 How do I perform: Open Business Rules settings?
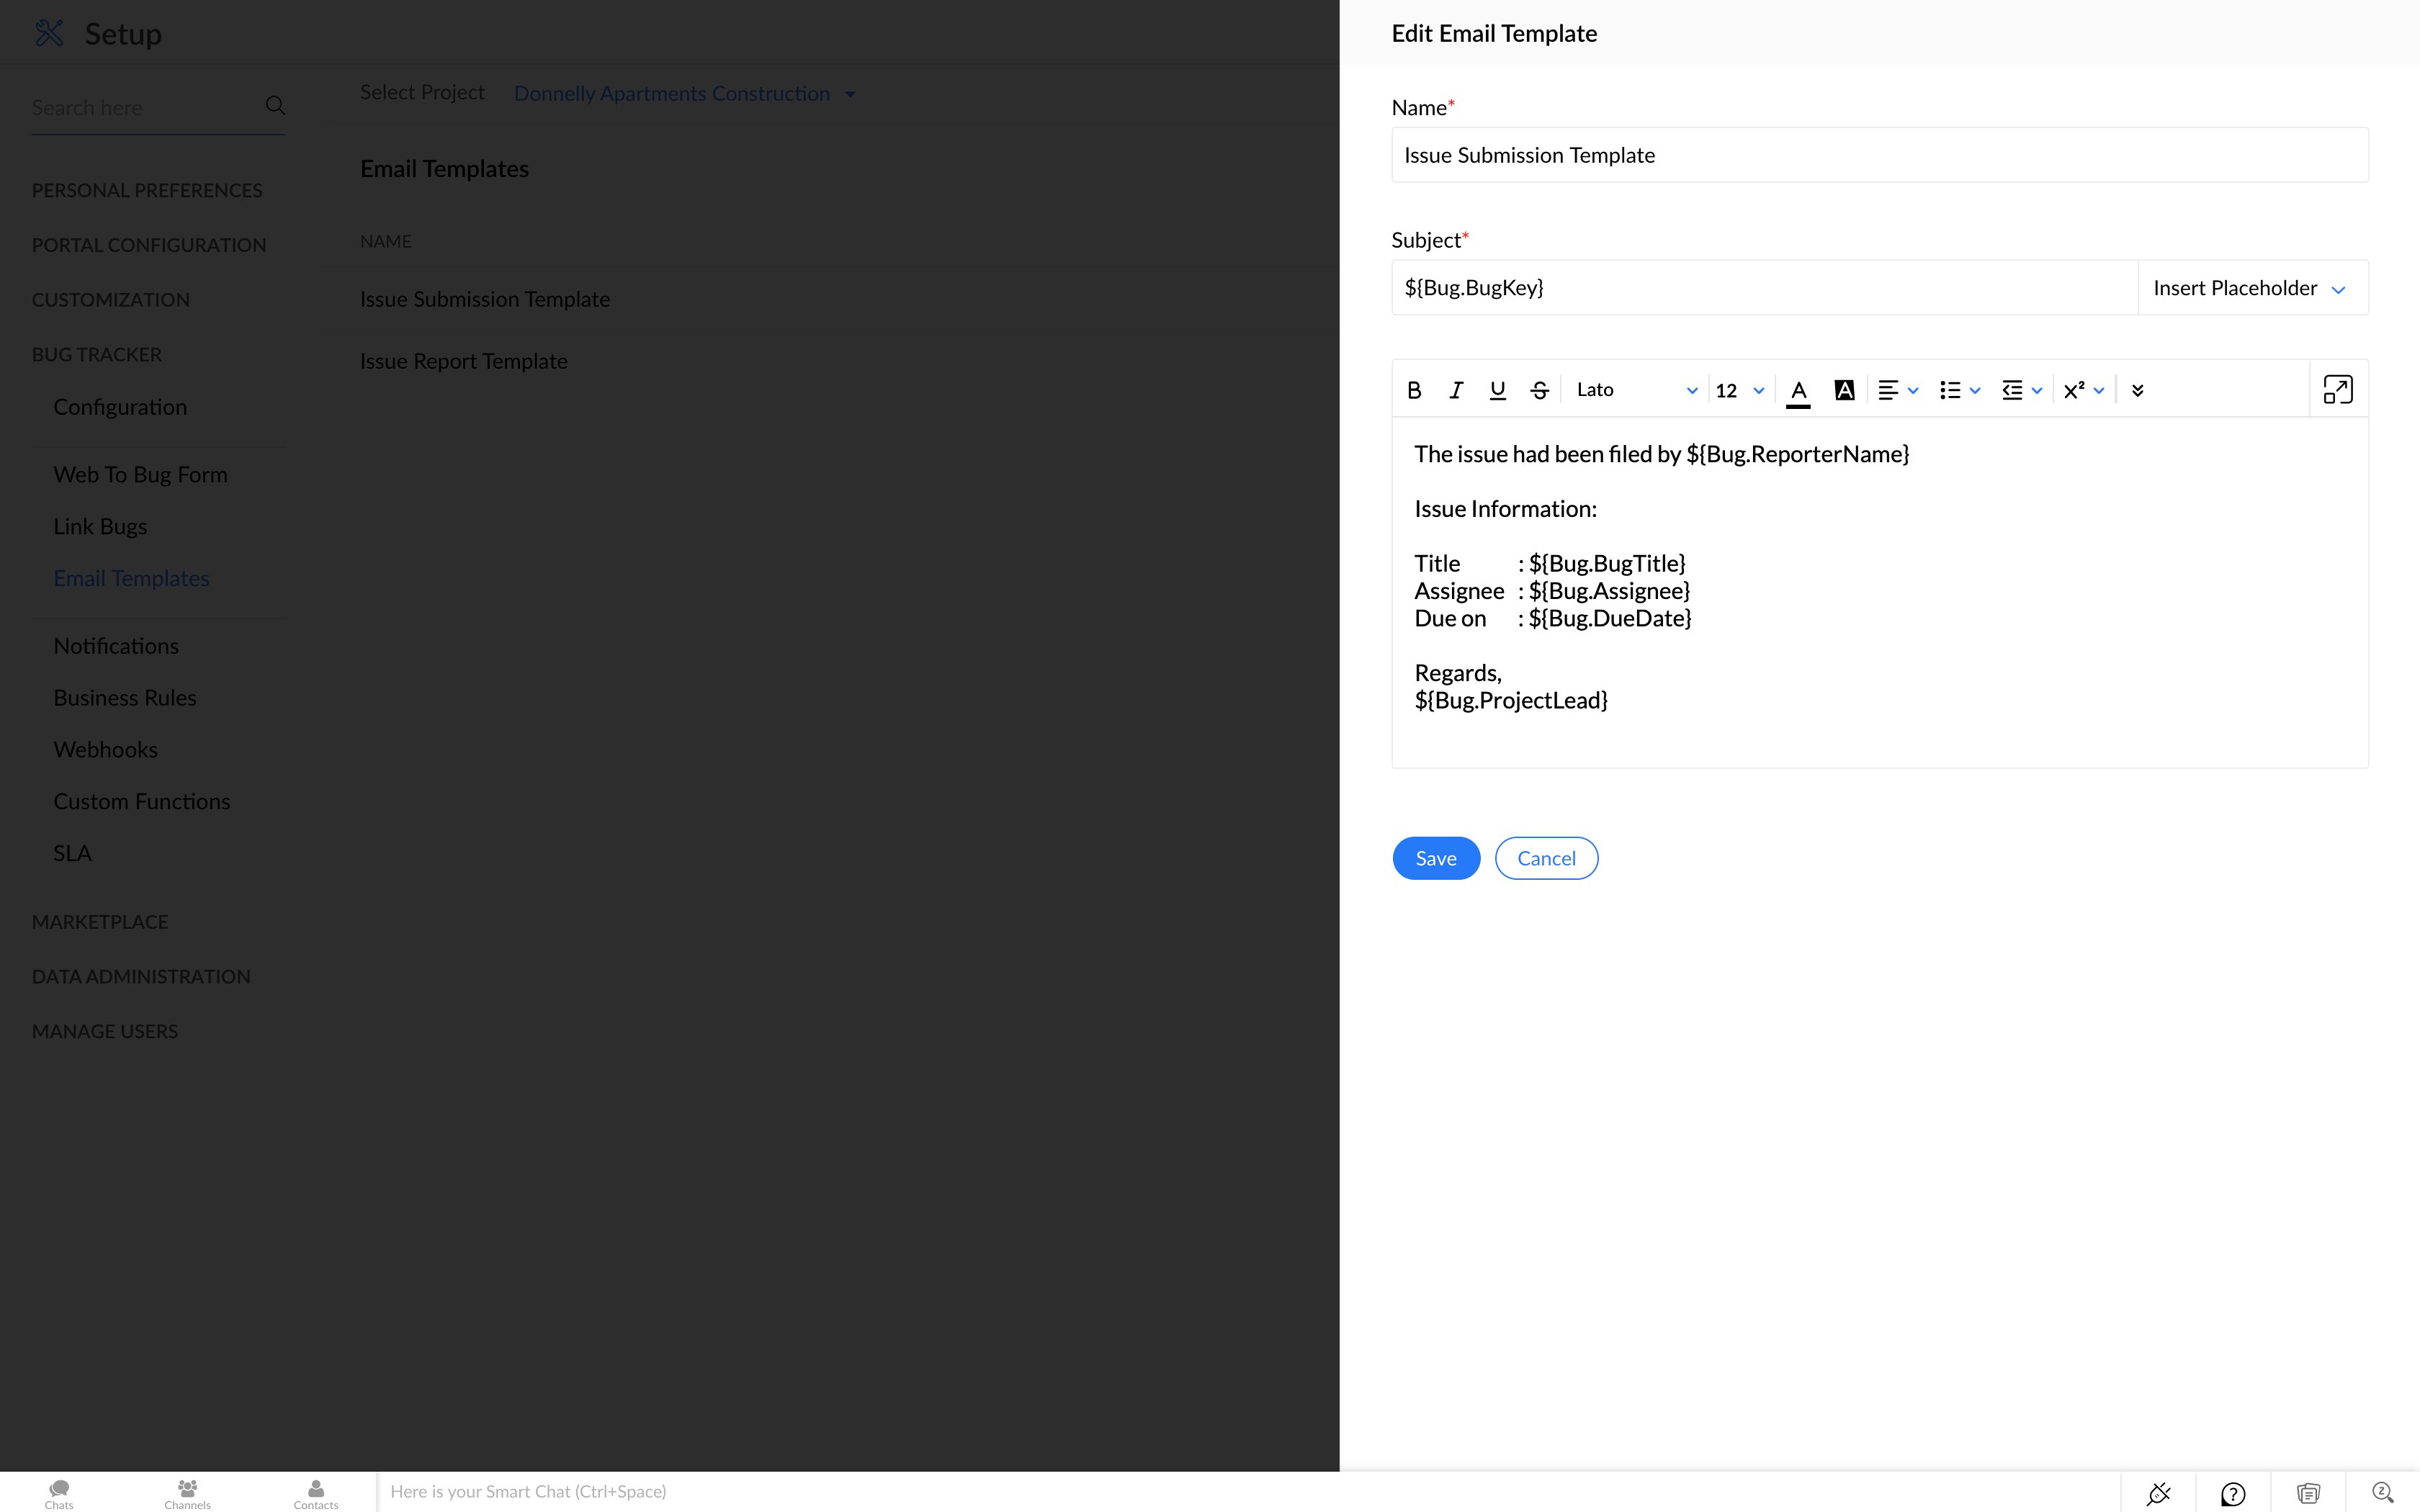point(125,698)
